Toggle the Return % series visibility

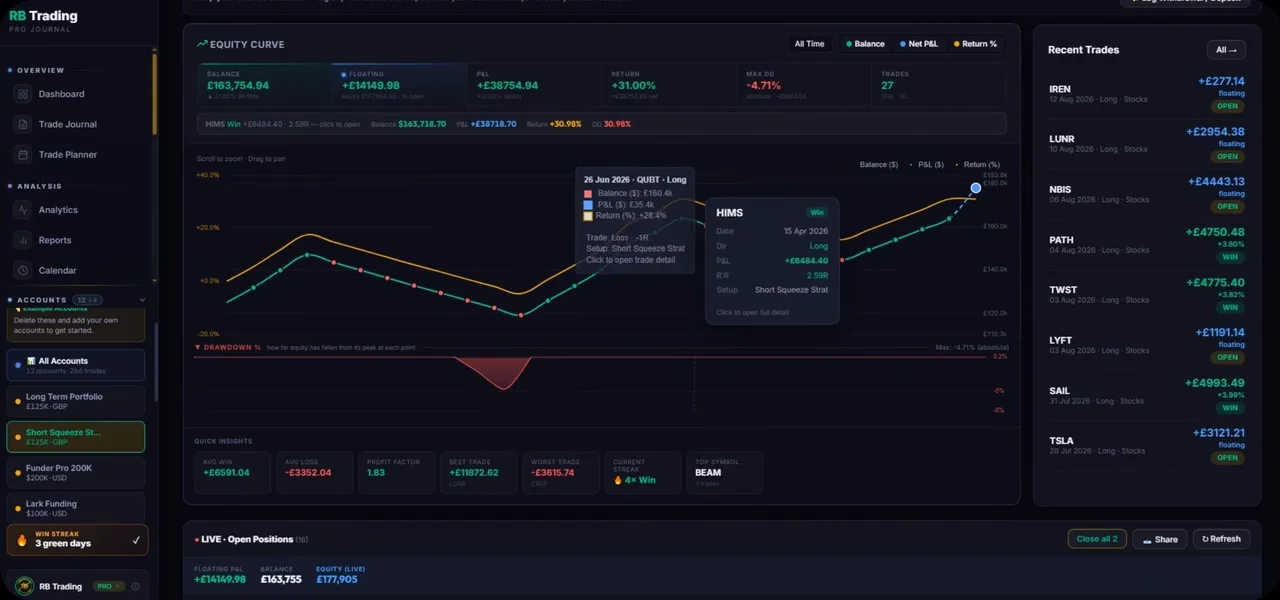[x=975, y=44]
